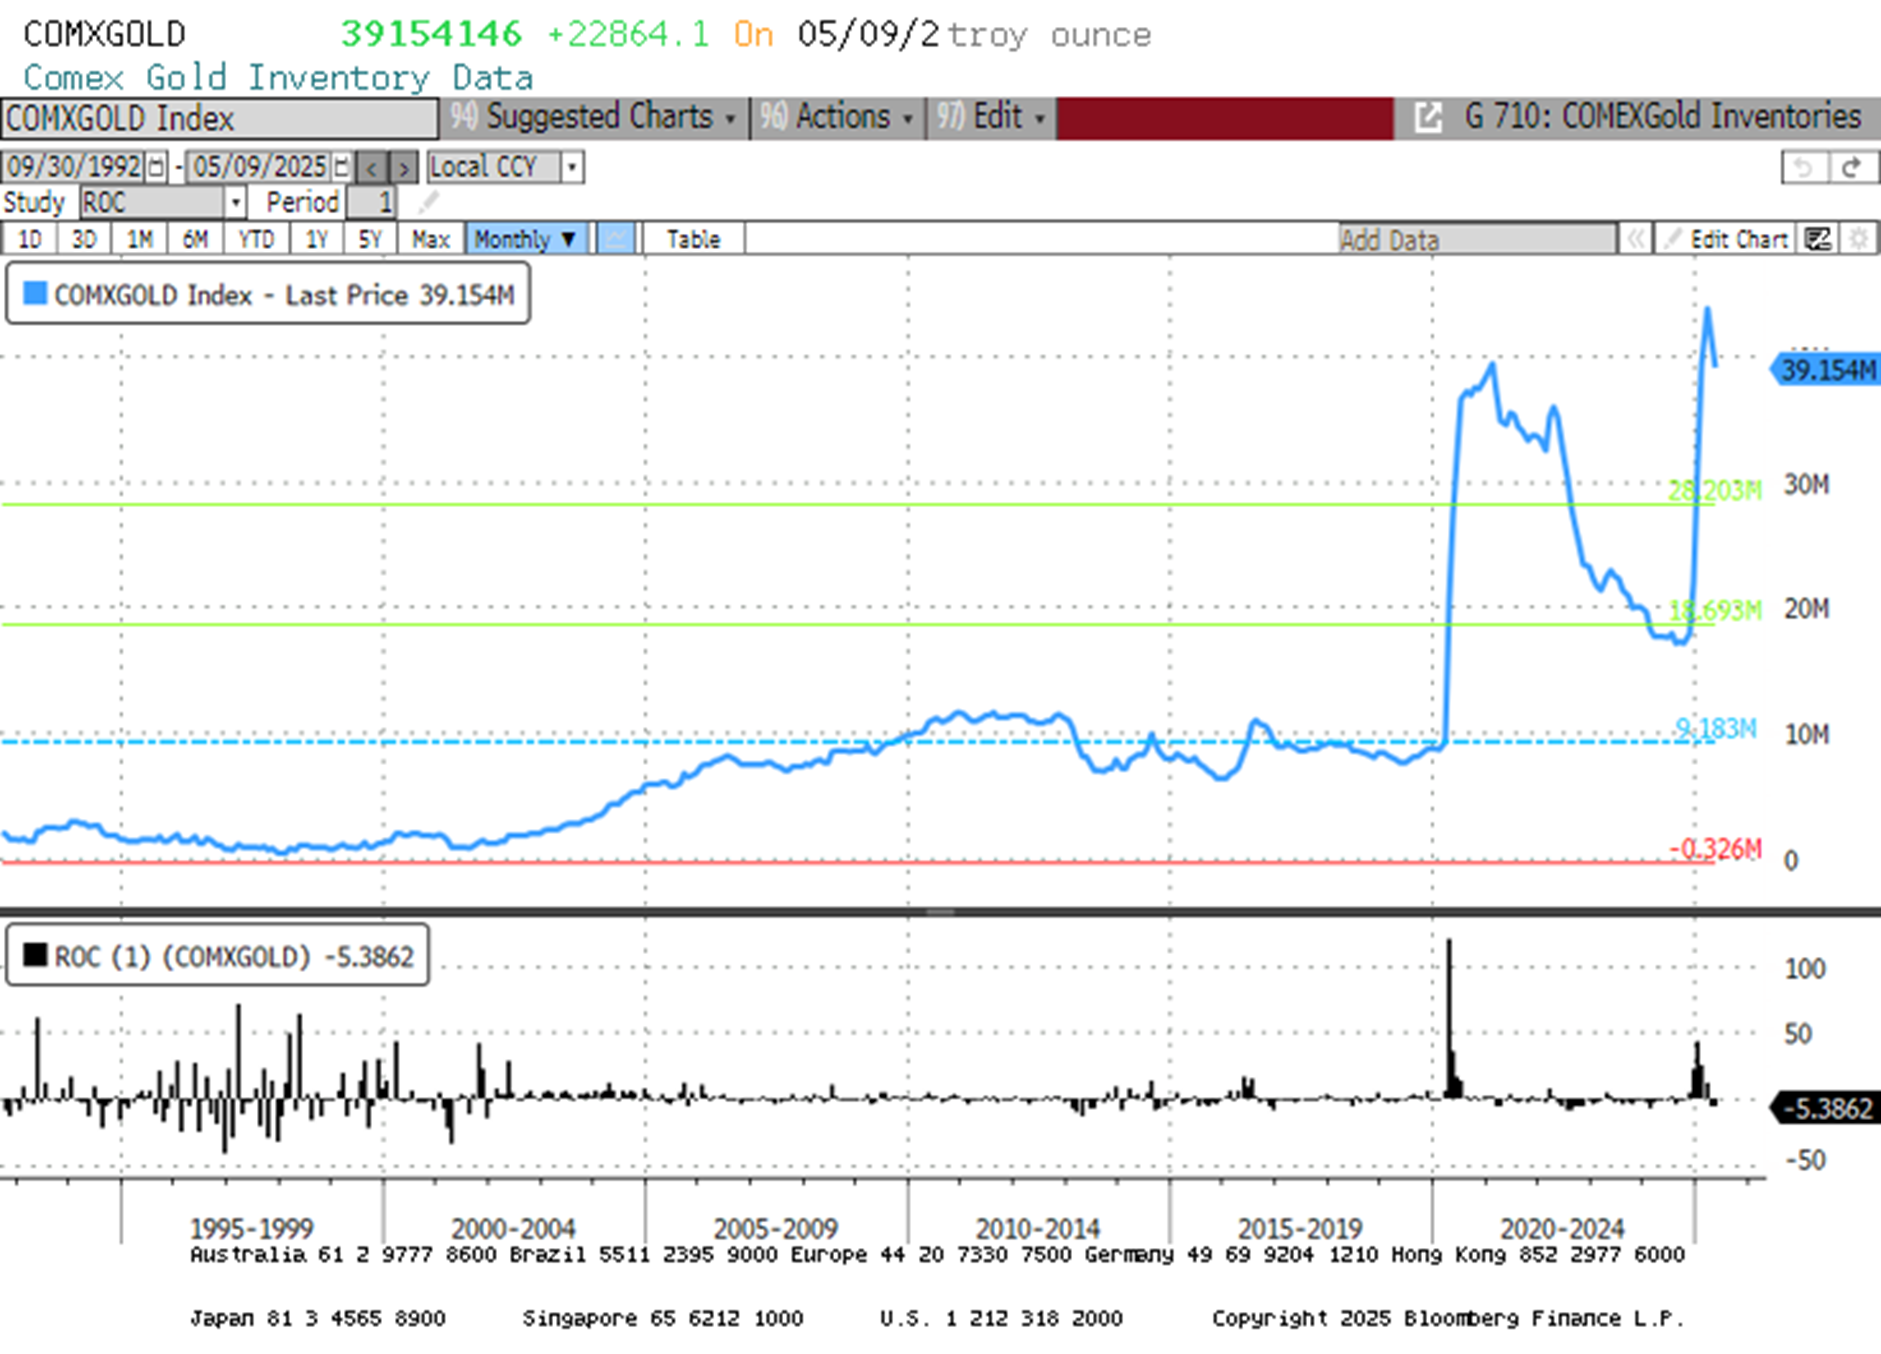Enable the Max time range

tap(430, 239)
